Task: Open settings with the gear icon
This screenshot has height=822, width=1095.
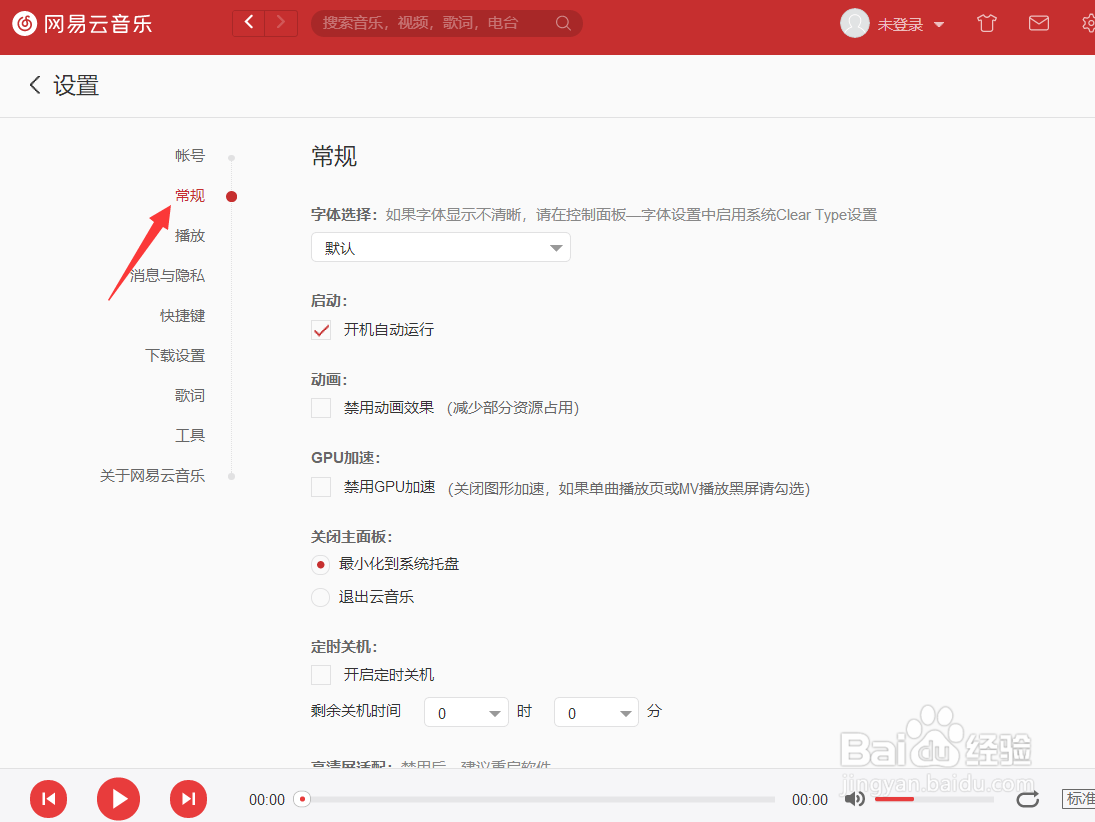Action: click(1087, 23)
